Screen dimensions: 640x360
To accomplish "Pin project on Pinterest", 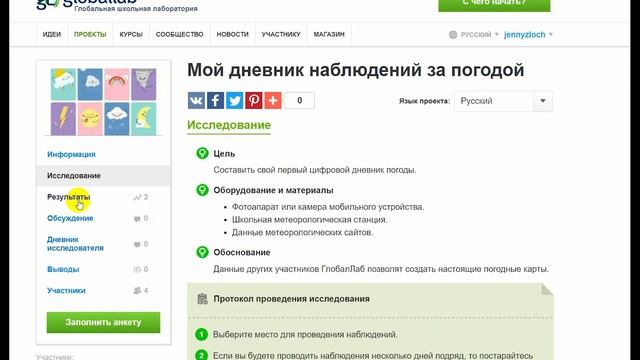I will 253,100.
